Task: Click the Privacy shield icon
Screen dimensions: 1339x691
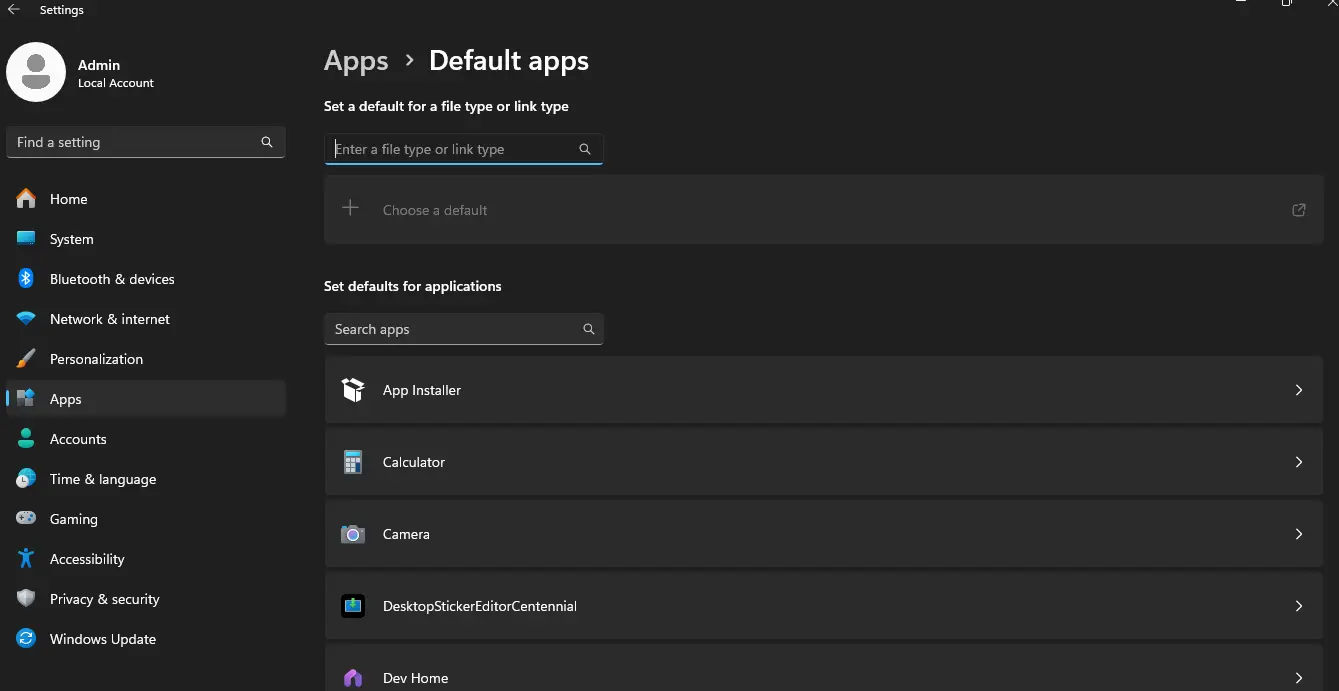Action: [x=26, y=599]
